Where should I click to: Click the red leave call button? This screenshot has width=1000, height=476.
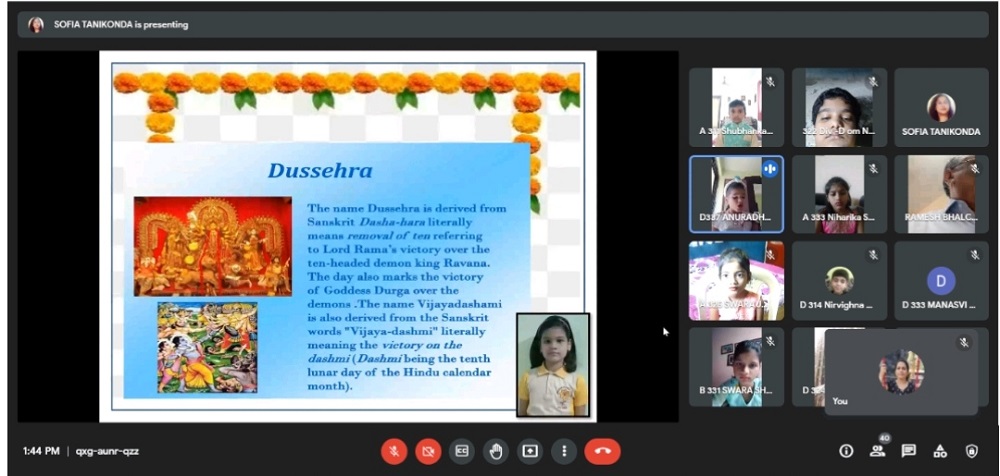(602, 451)
